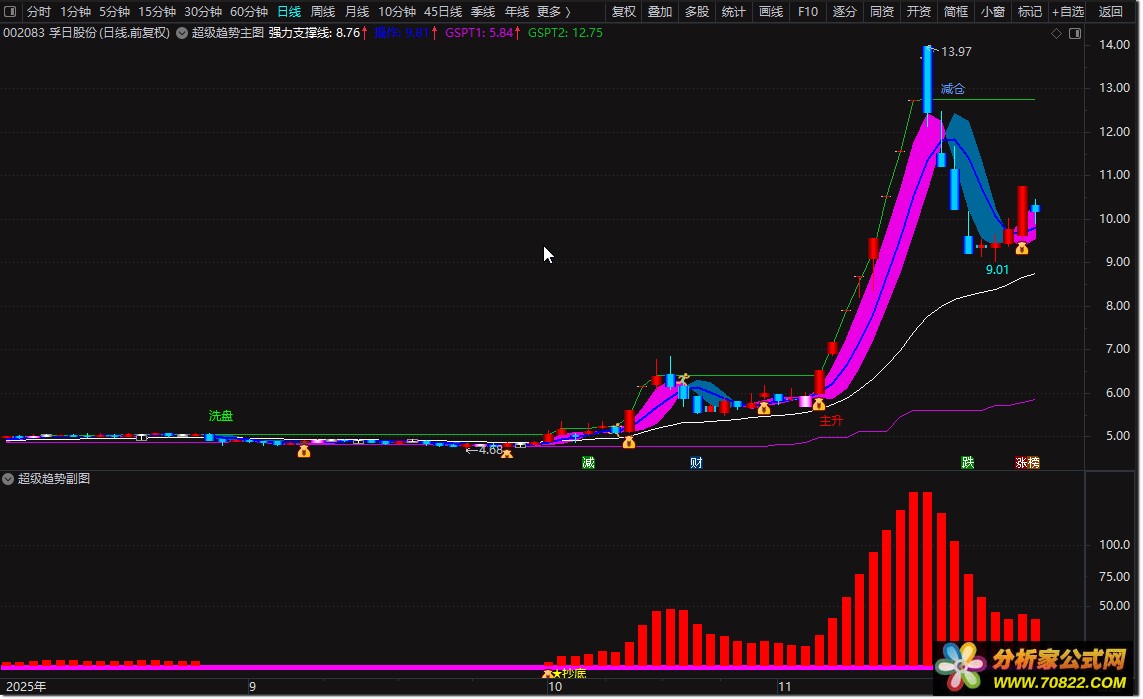The image size is (1143, 699).
Task: Click the panel layout icon at top-left
Action: click(x=10, y=12)
